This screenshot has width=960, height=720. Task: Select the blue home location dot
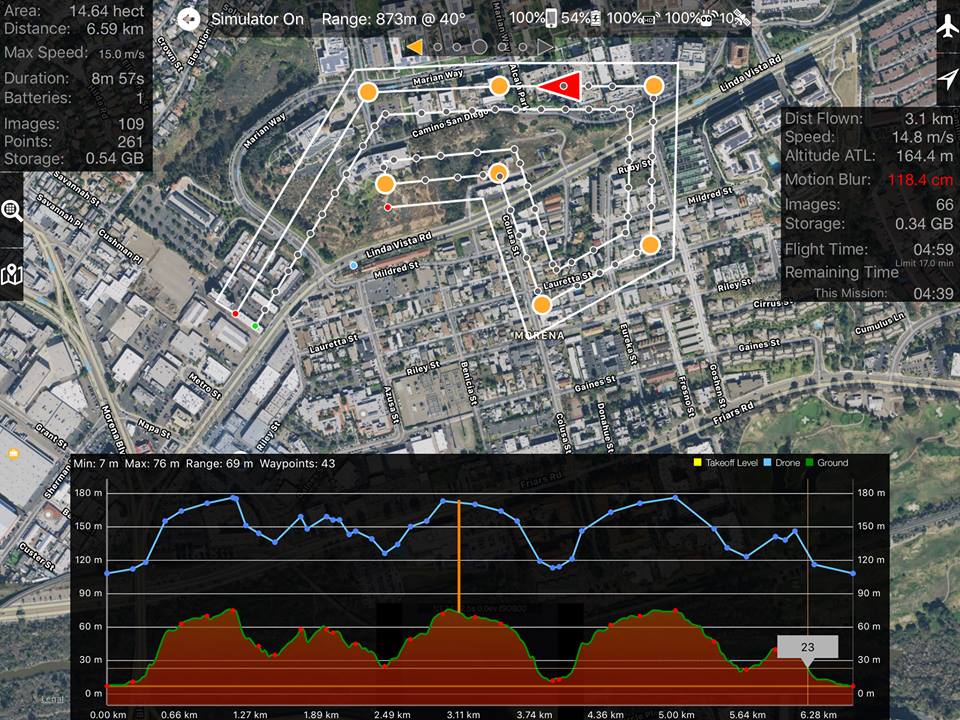pyautogui.click(x=353, y=265)
